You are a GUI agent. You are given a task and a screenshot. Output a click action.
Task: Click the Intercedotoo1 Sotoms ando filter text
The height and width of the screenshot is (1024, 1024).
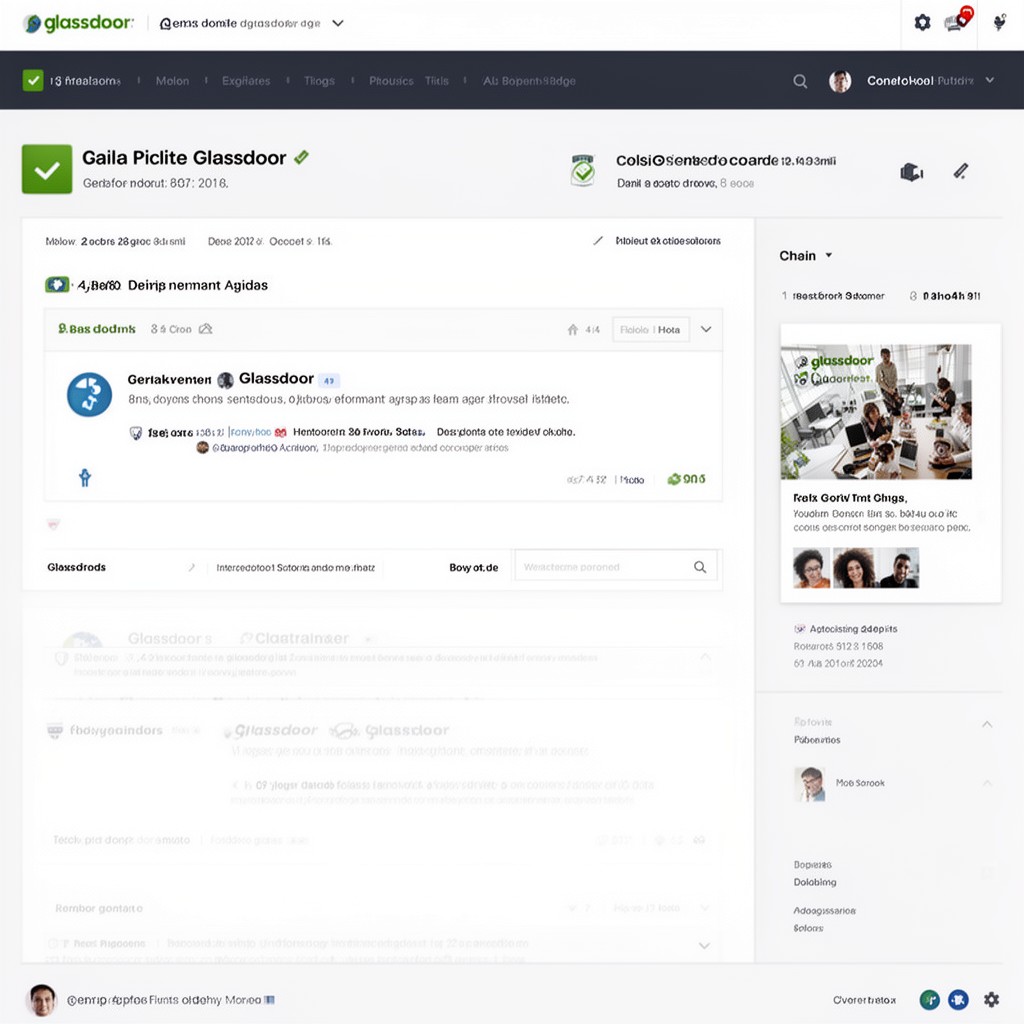(x=296, y=568)
